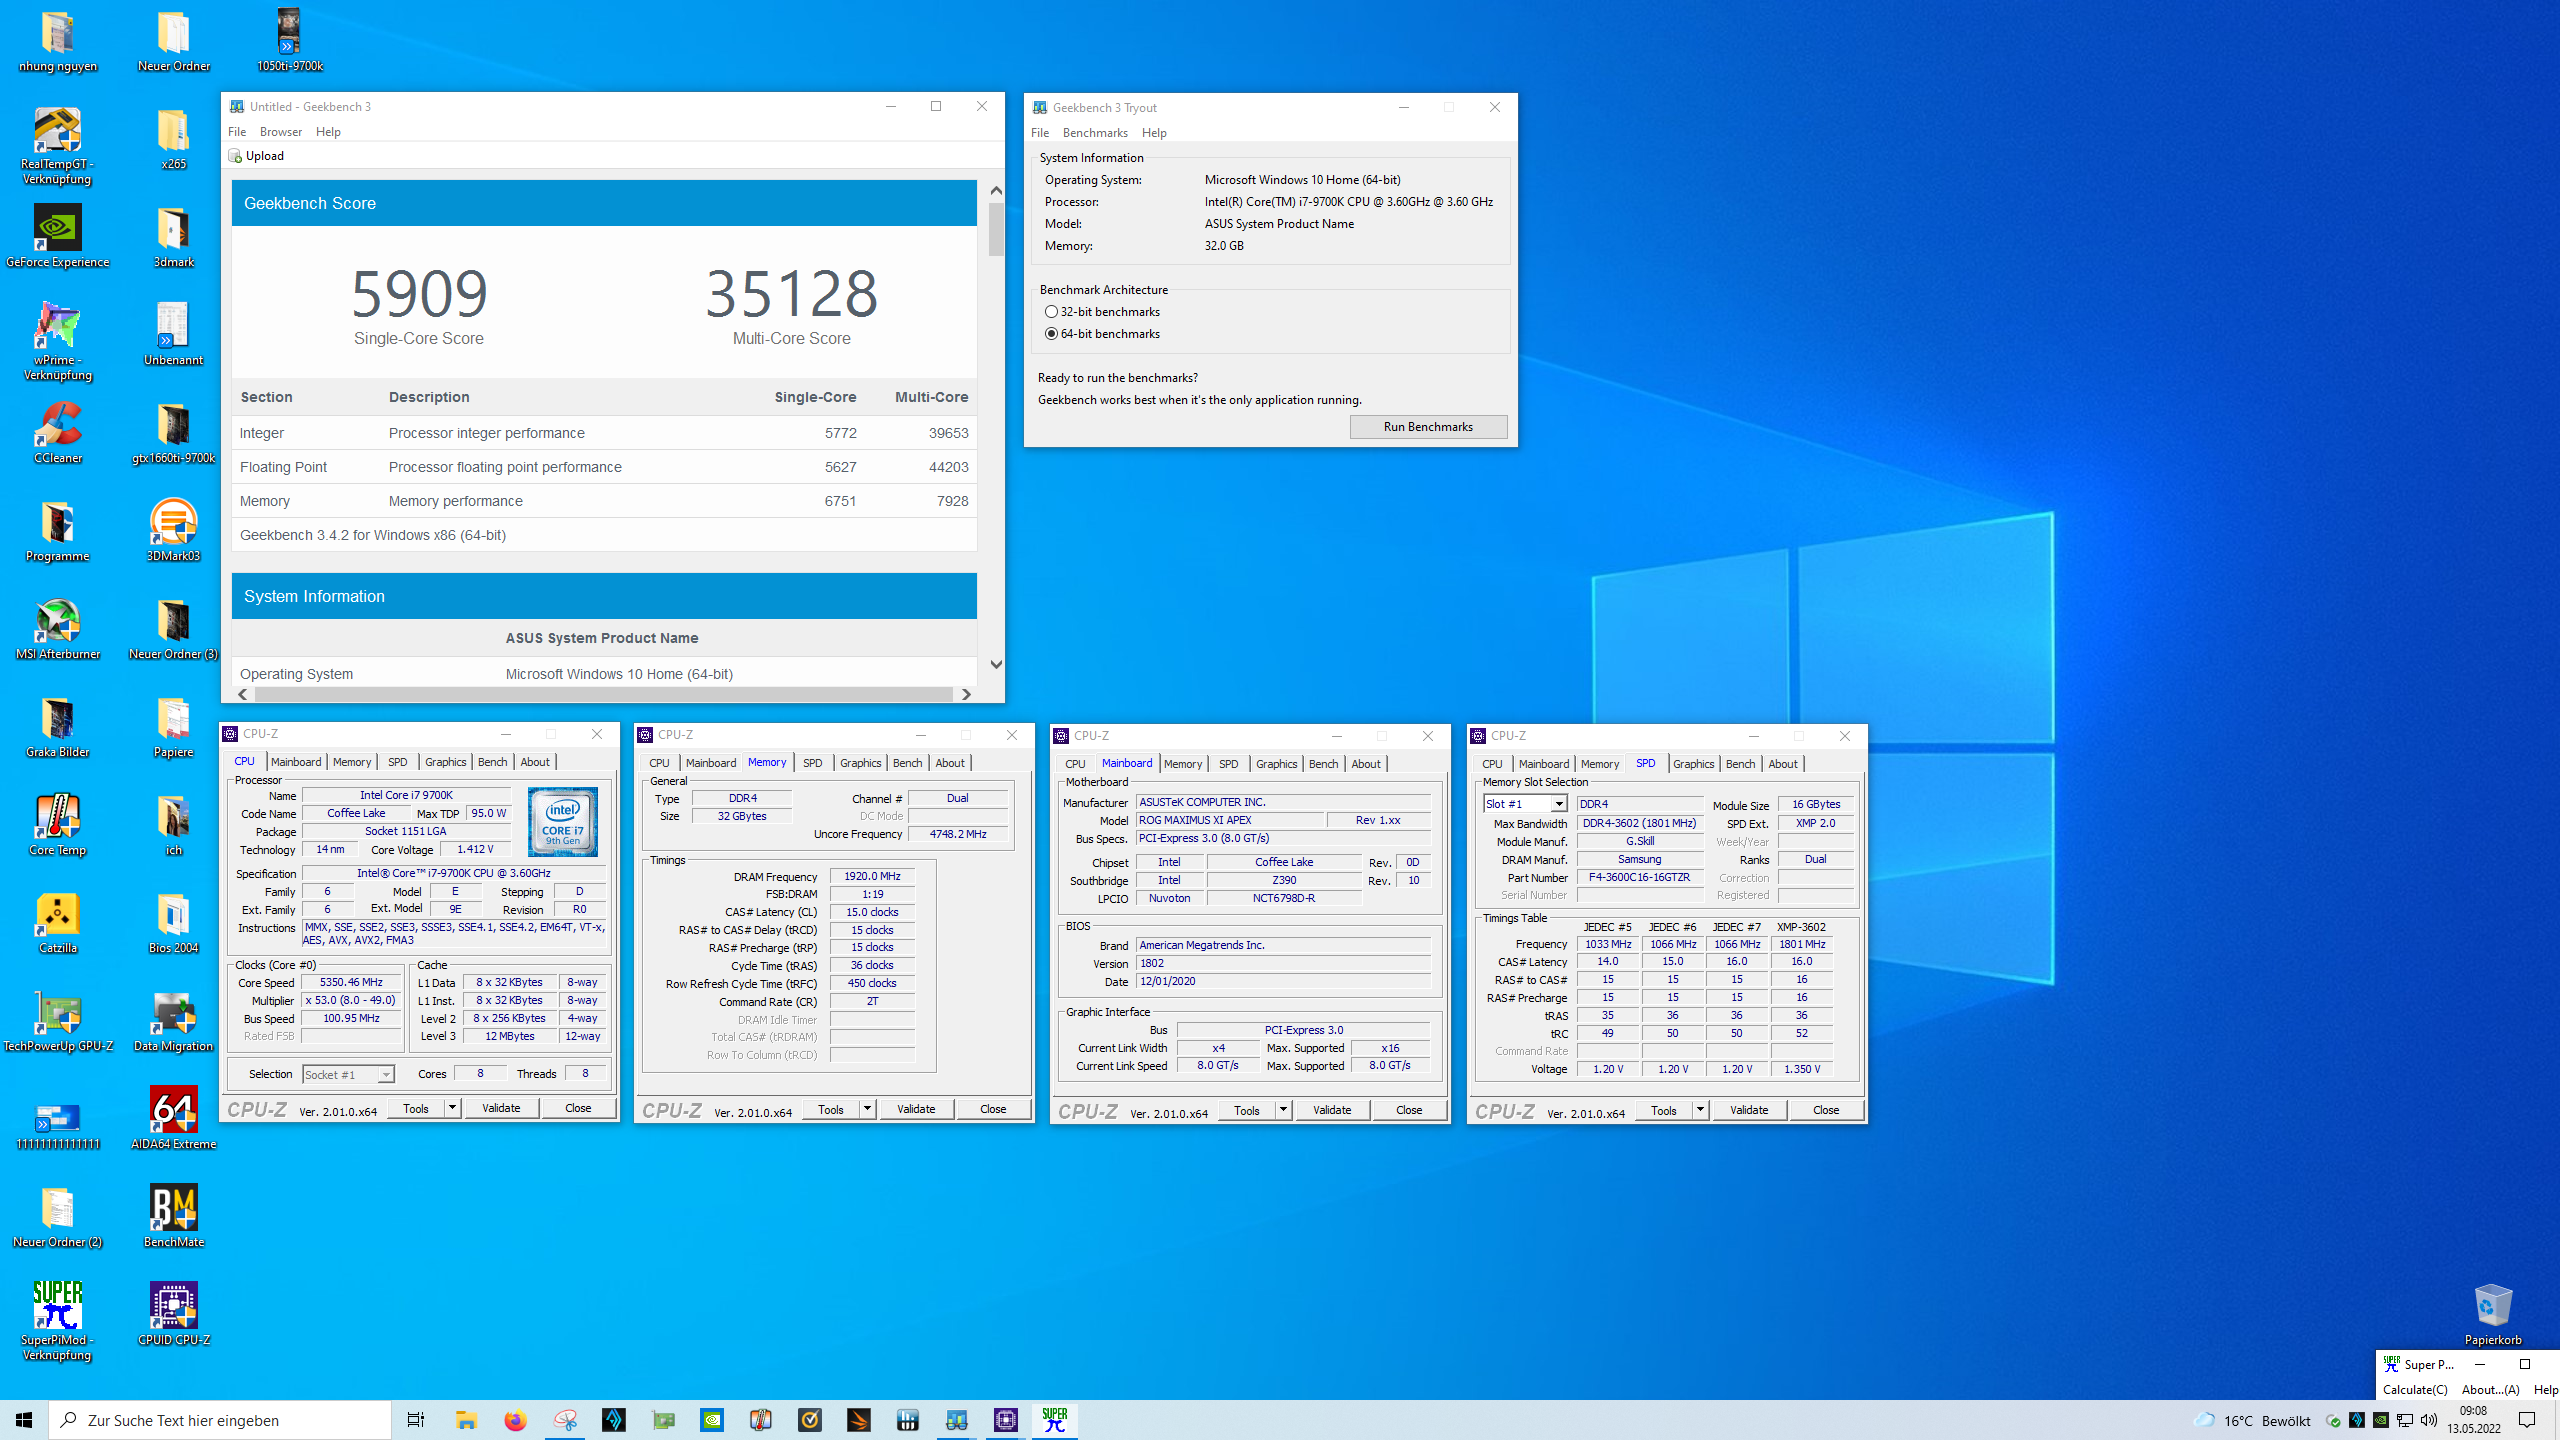The height and width of the screenshot is (1440, 2560).
Task: Launch CCleaner from the desktop
Action: pyautogui.click(x=57, y=433)
